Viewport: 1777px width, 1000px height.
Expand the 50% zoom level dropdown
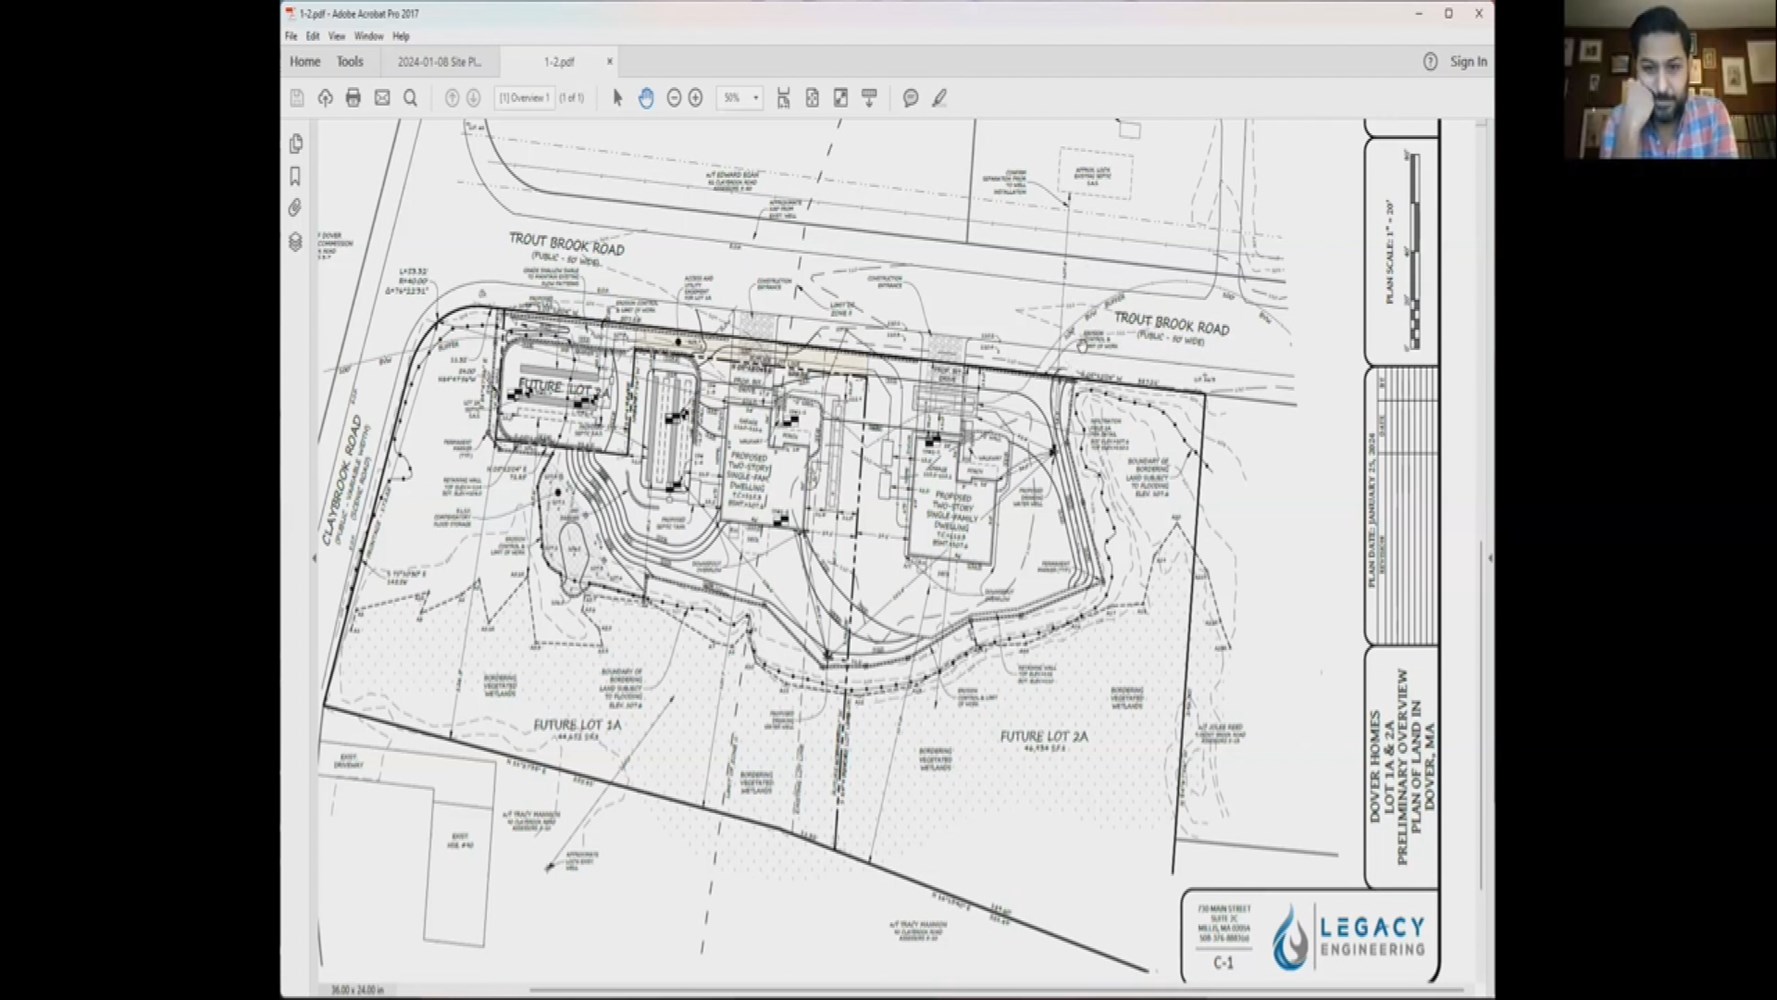pos(756,98)
